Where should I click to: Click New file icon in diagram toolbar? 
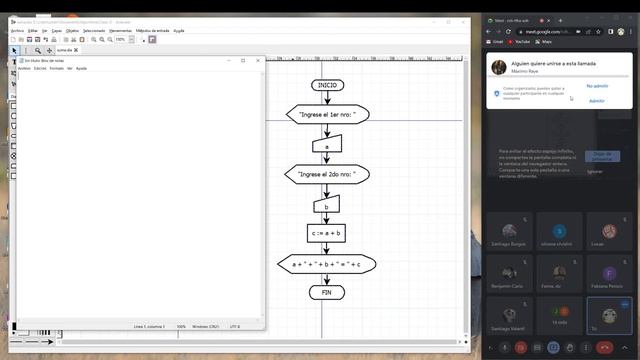coord(13,40)
